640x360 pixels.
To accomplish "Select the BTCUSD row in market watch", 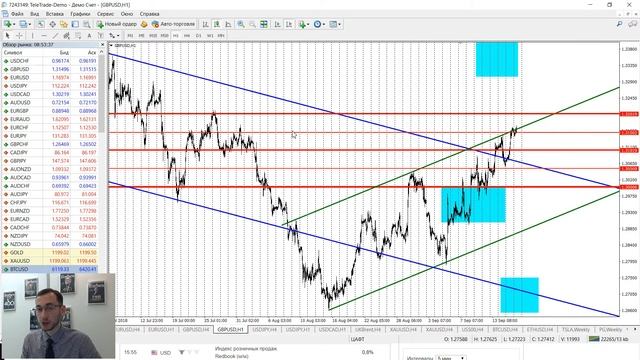I will click(50, 269).
